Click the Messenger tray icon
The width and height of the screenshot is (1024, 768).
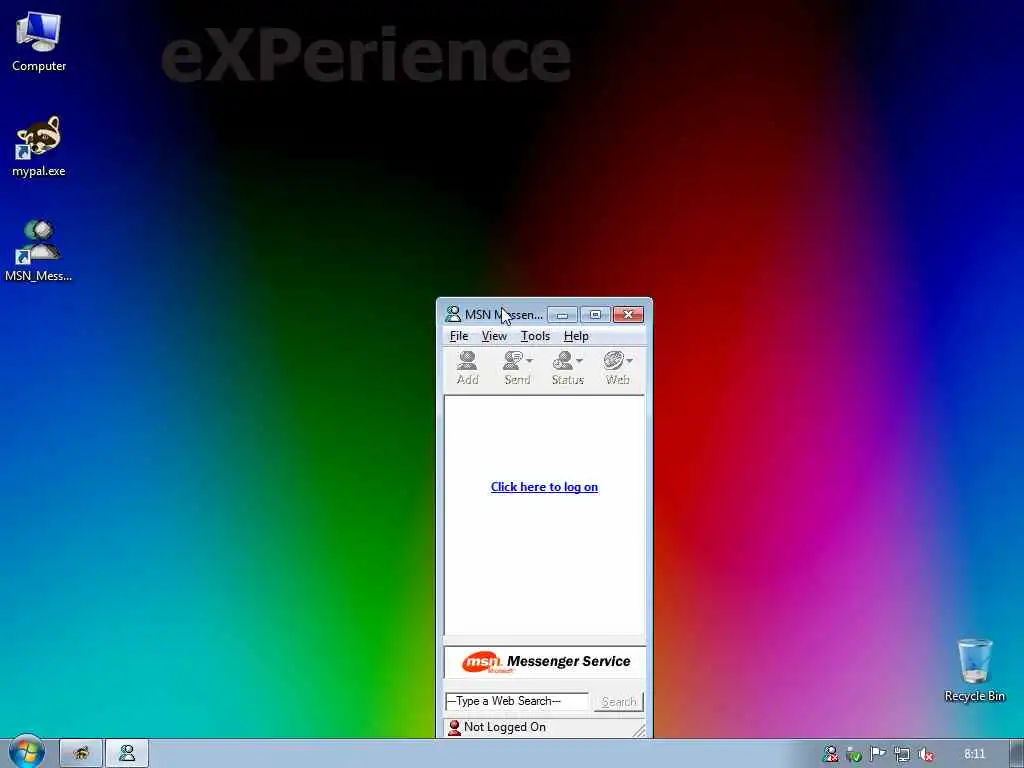[830, 754]
